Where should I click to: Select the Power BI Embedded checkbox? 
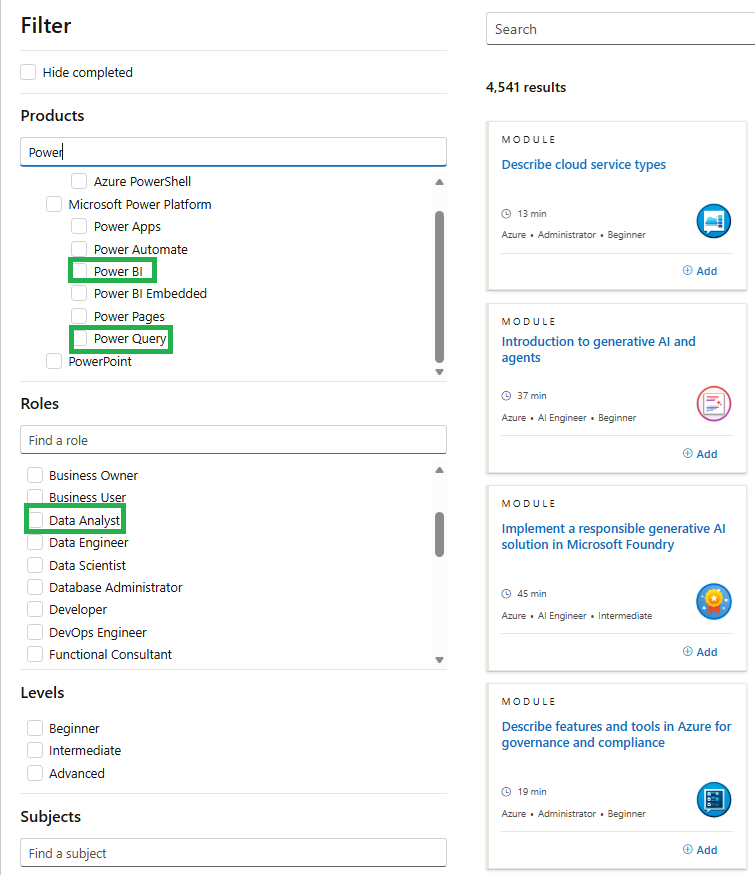[79, 294]
